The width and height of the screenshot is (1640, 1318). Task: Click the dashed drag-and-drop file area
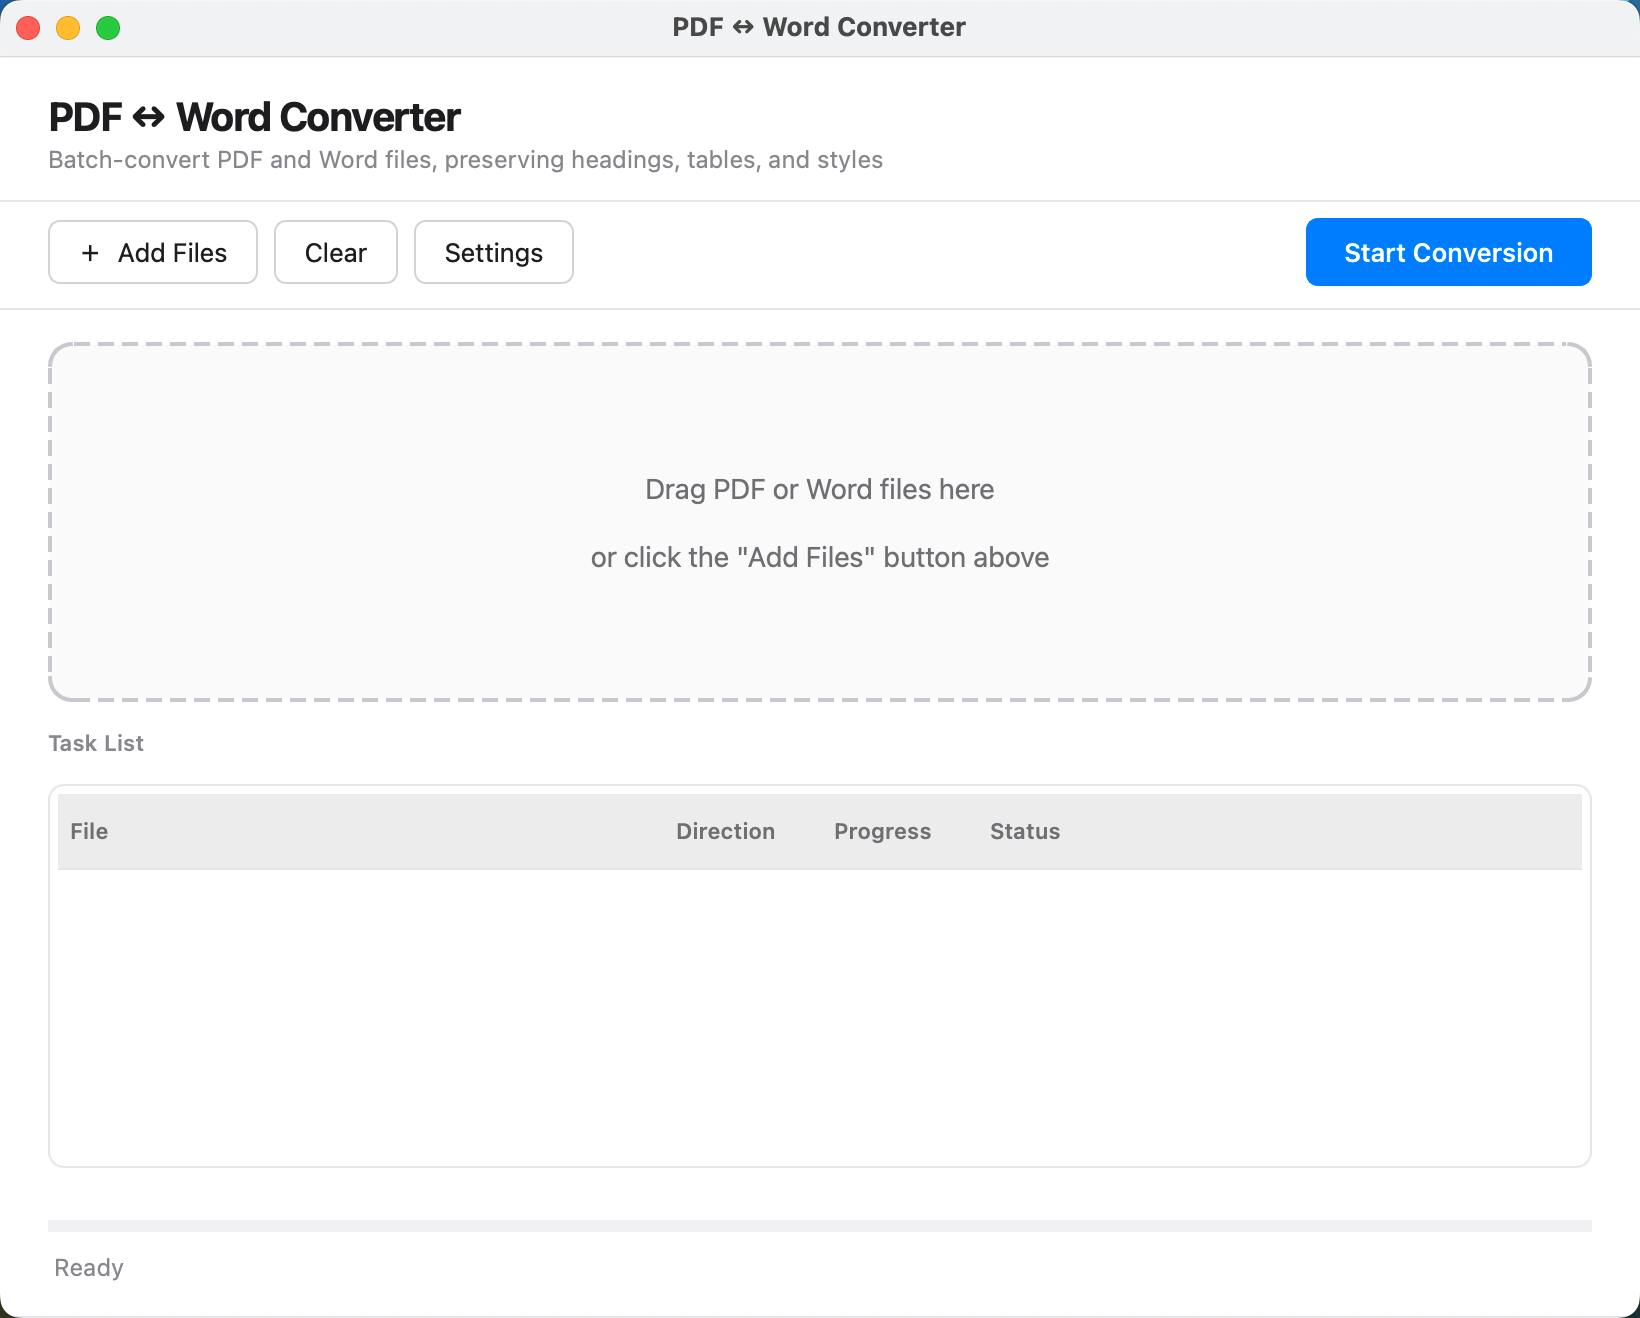[820, 522]
